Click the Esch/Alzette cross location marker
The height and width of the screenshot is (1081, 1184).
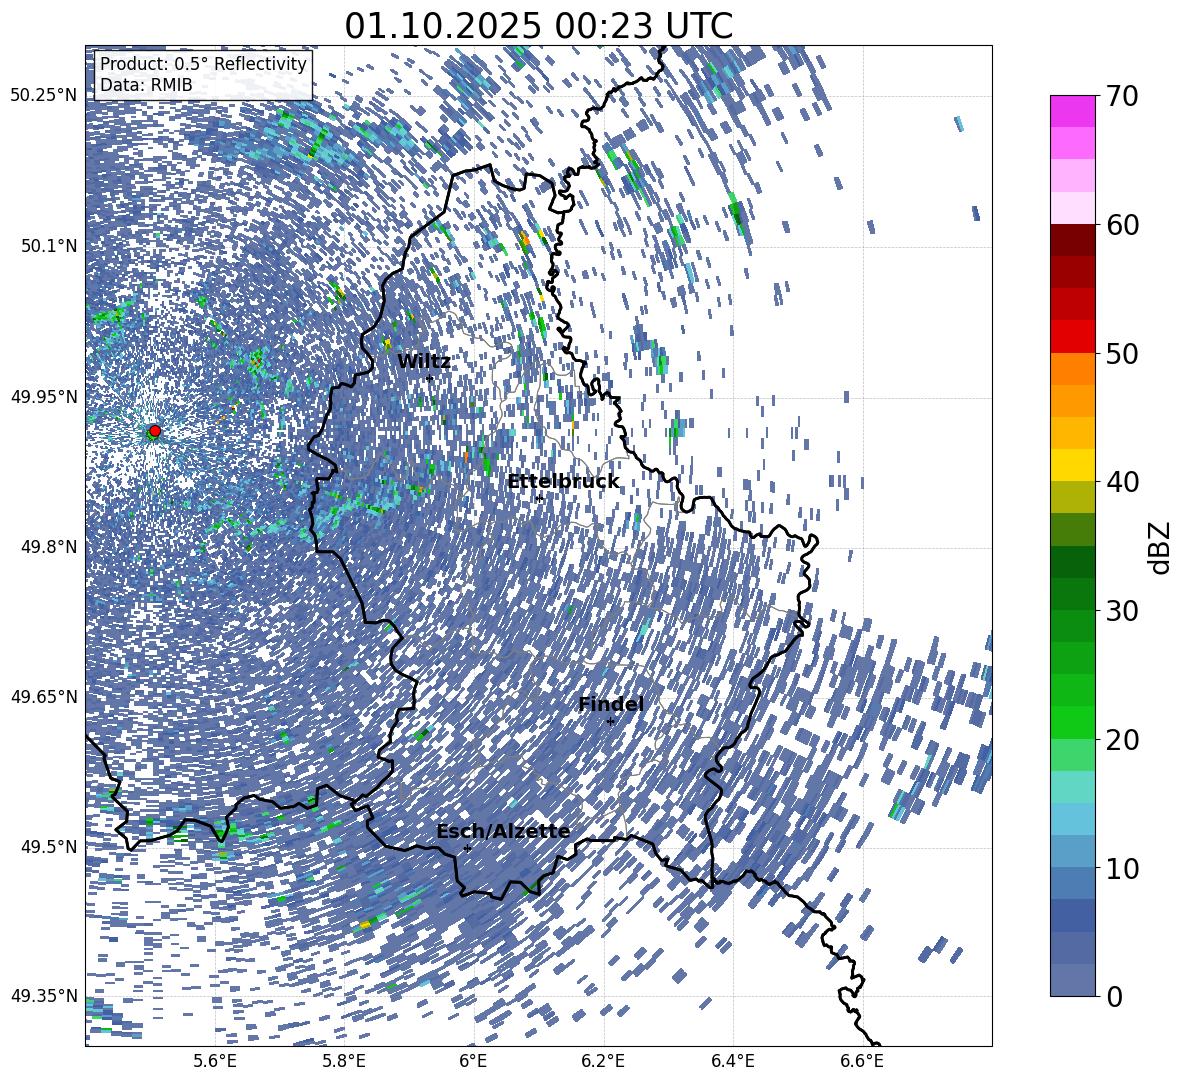point(467,848)
